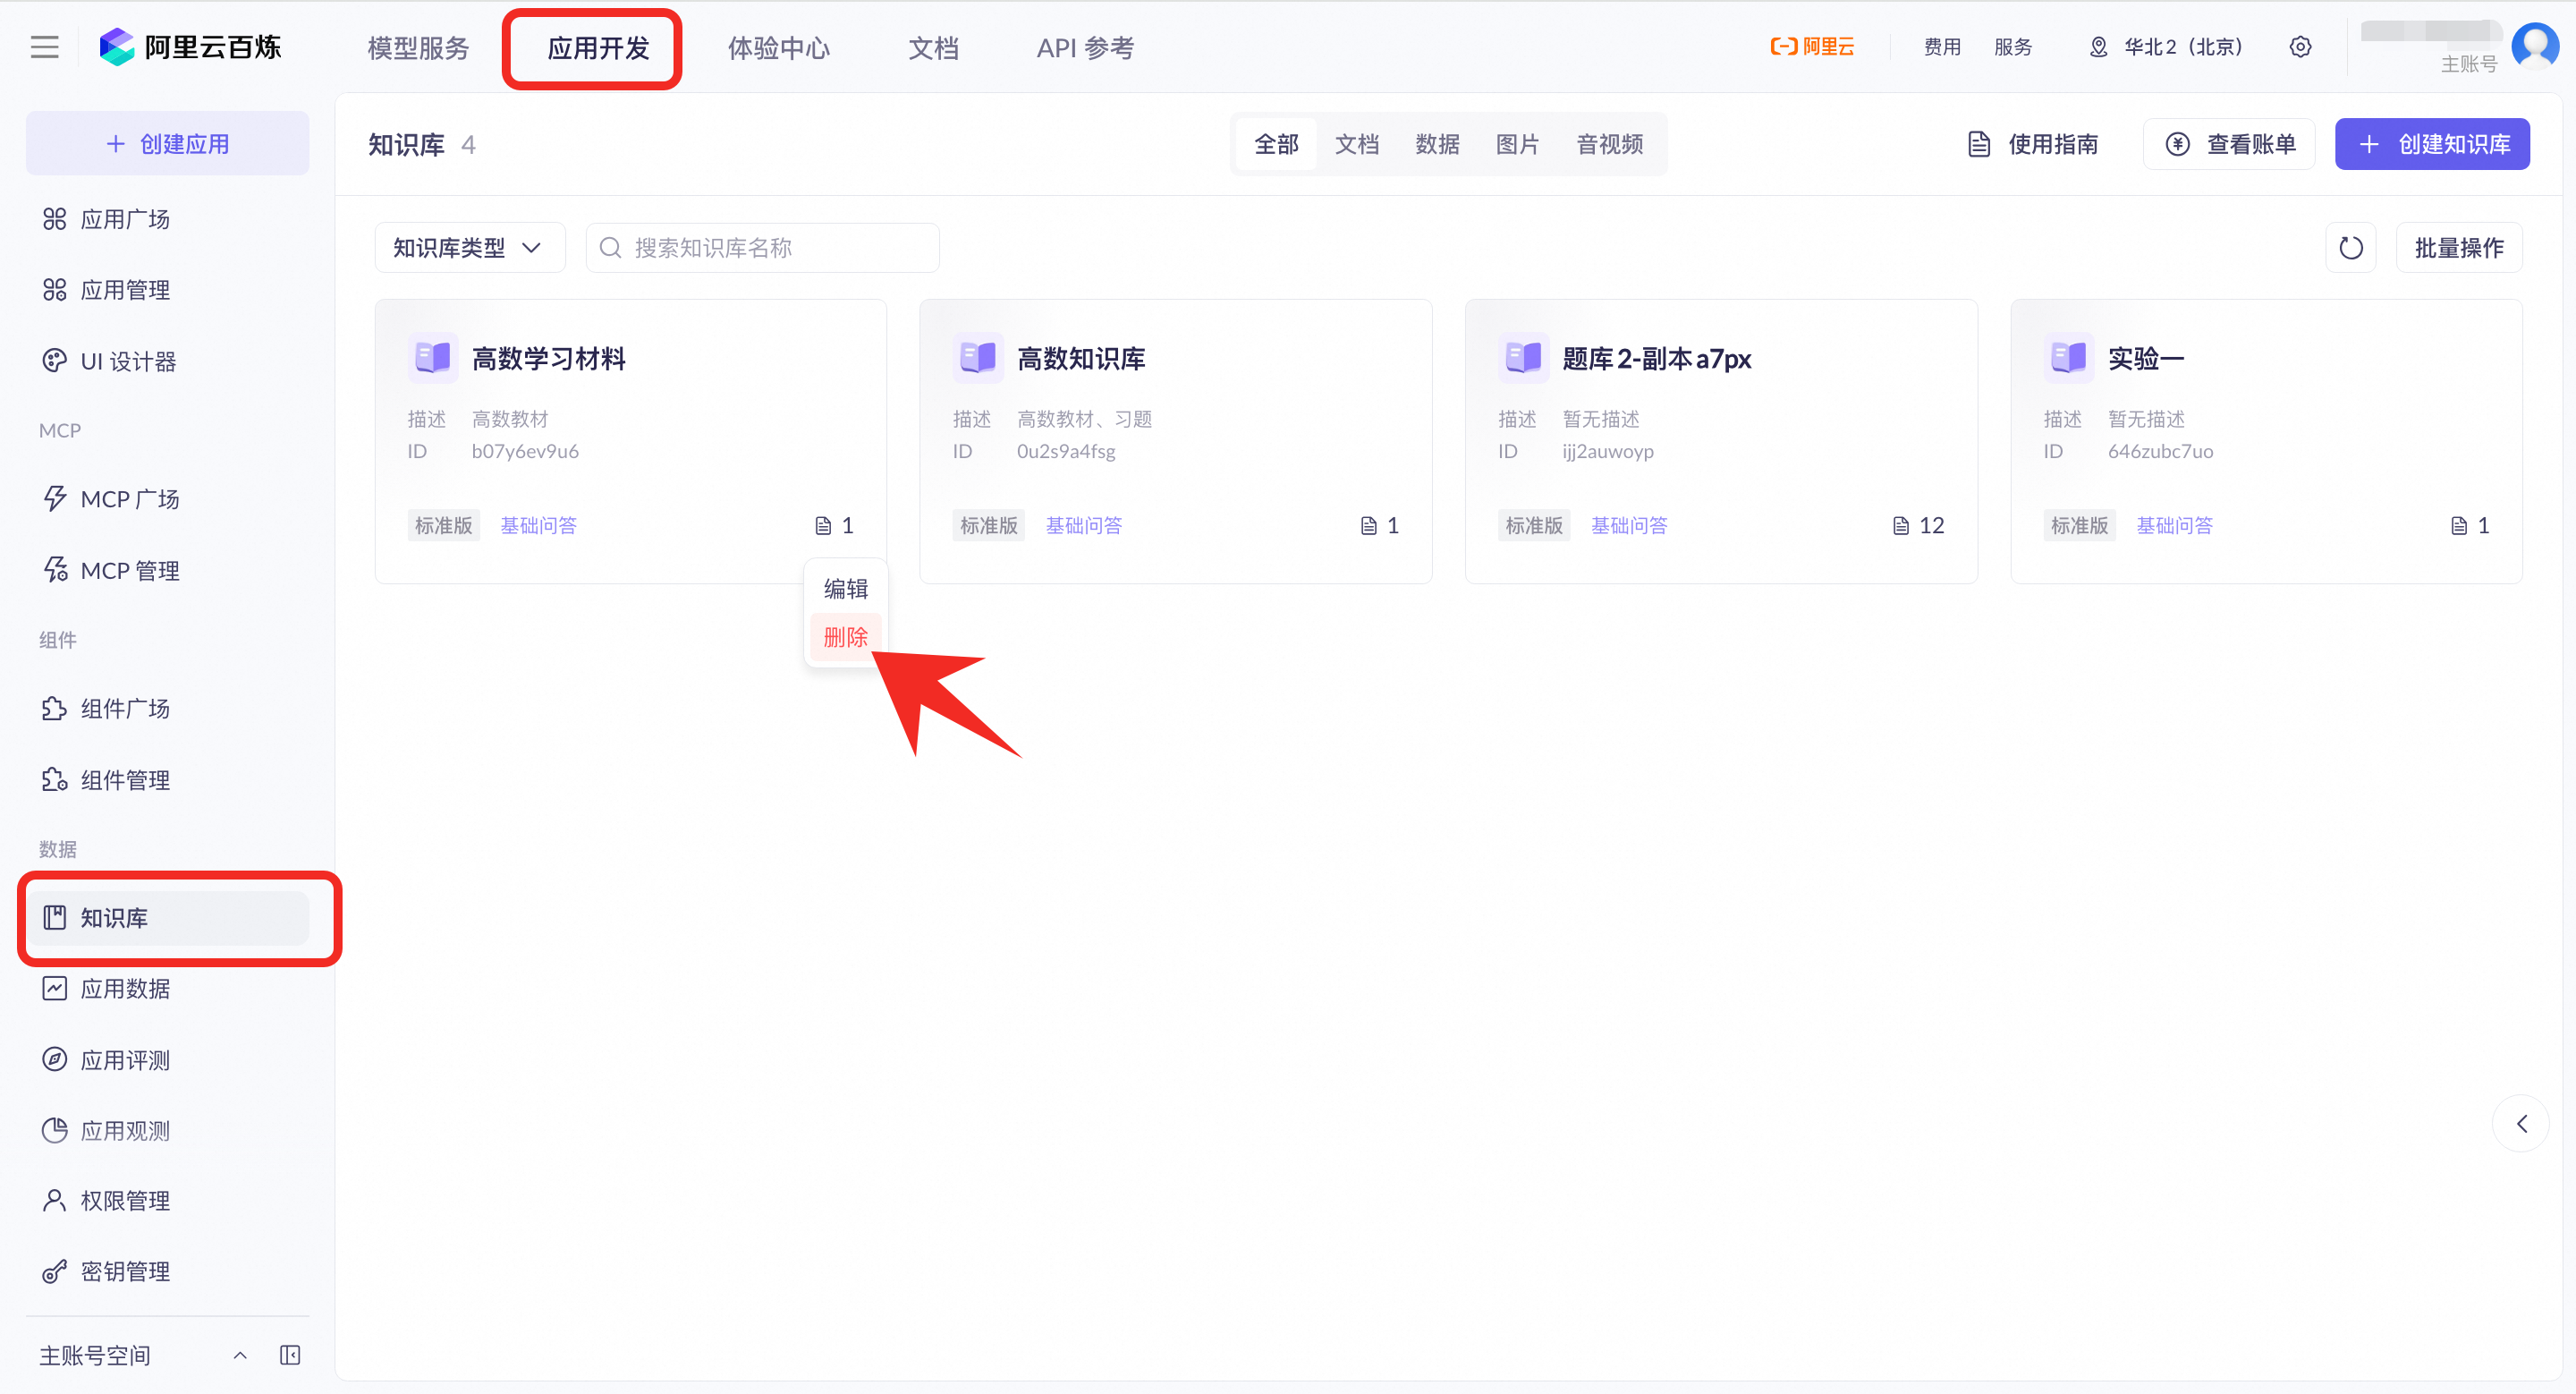Select the 音视频 filter tab
The height and width of the screenshot is (1394, 2576).
pyautogui.click(x=1609, y=144)
